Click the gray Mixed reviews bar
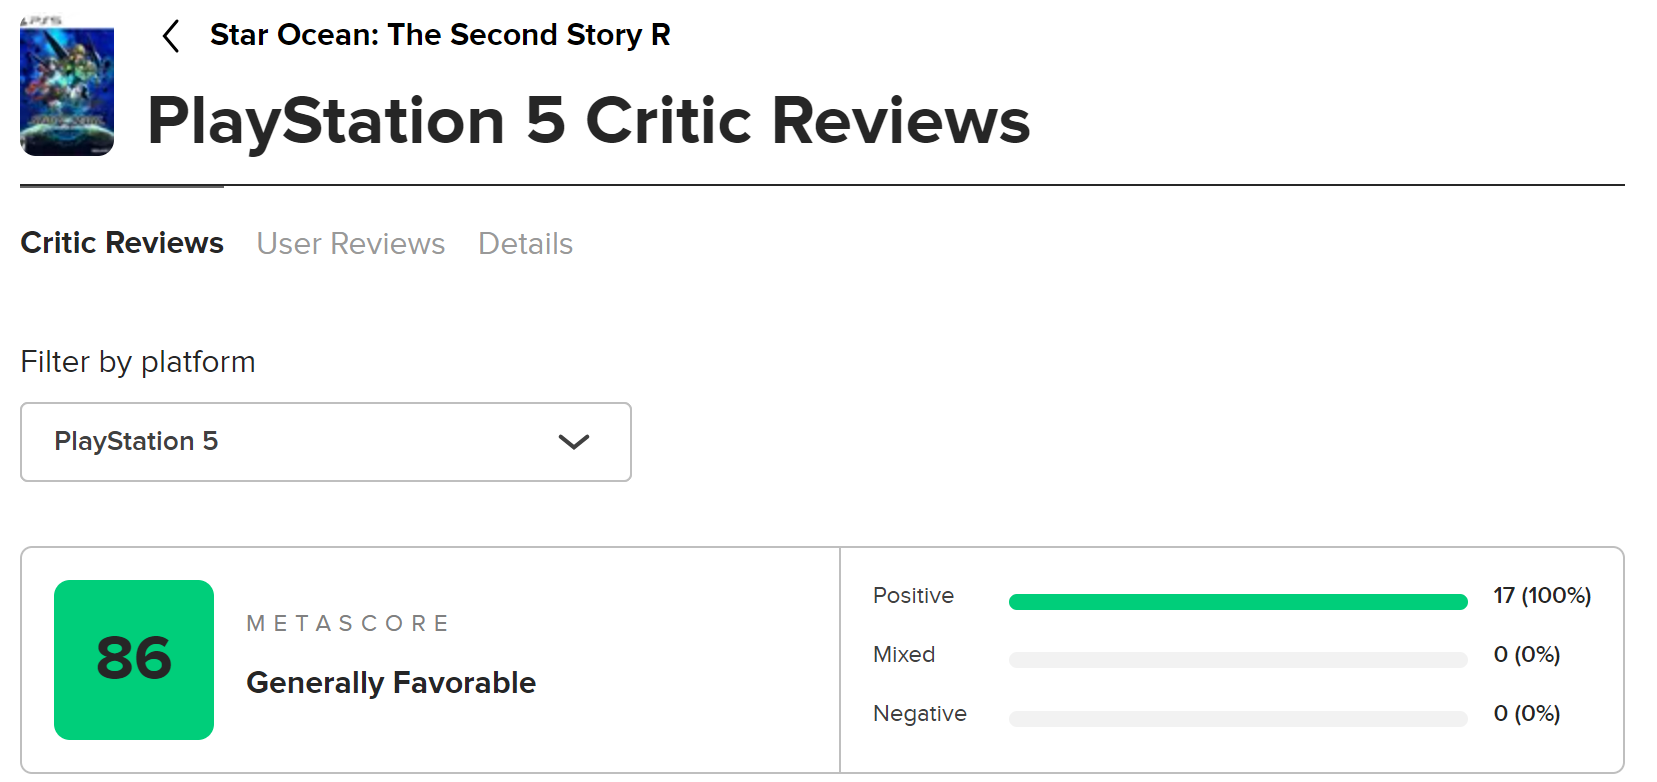The width and height of the screenshot is (1657, 782). 1238,660
